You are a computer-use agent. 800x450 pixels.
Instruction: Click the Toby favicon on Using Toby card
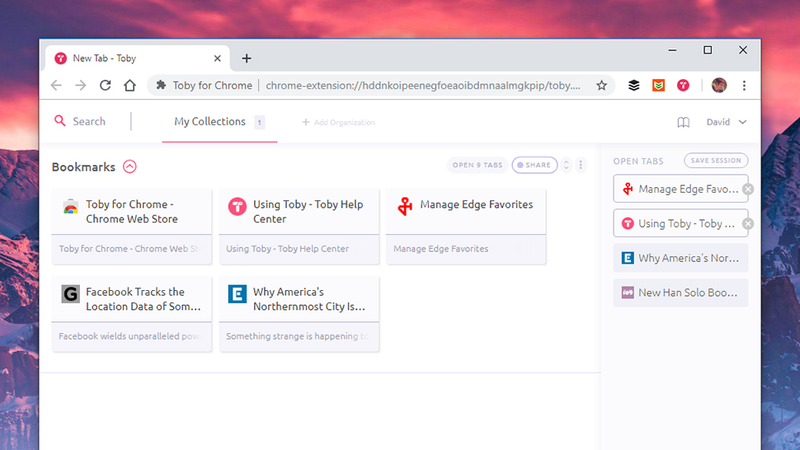point(237,207)
